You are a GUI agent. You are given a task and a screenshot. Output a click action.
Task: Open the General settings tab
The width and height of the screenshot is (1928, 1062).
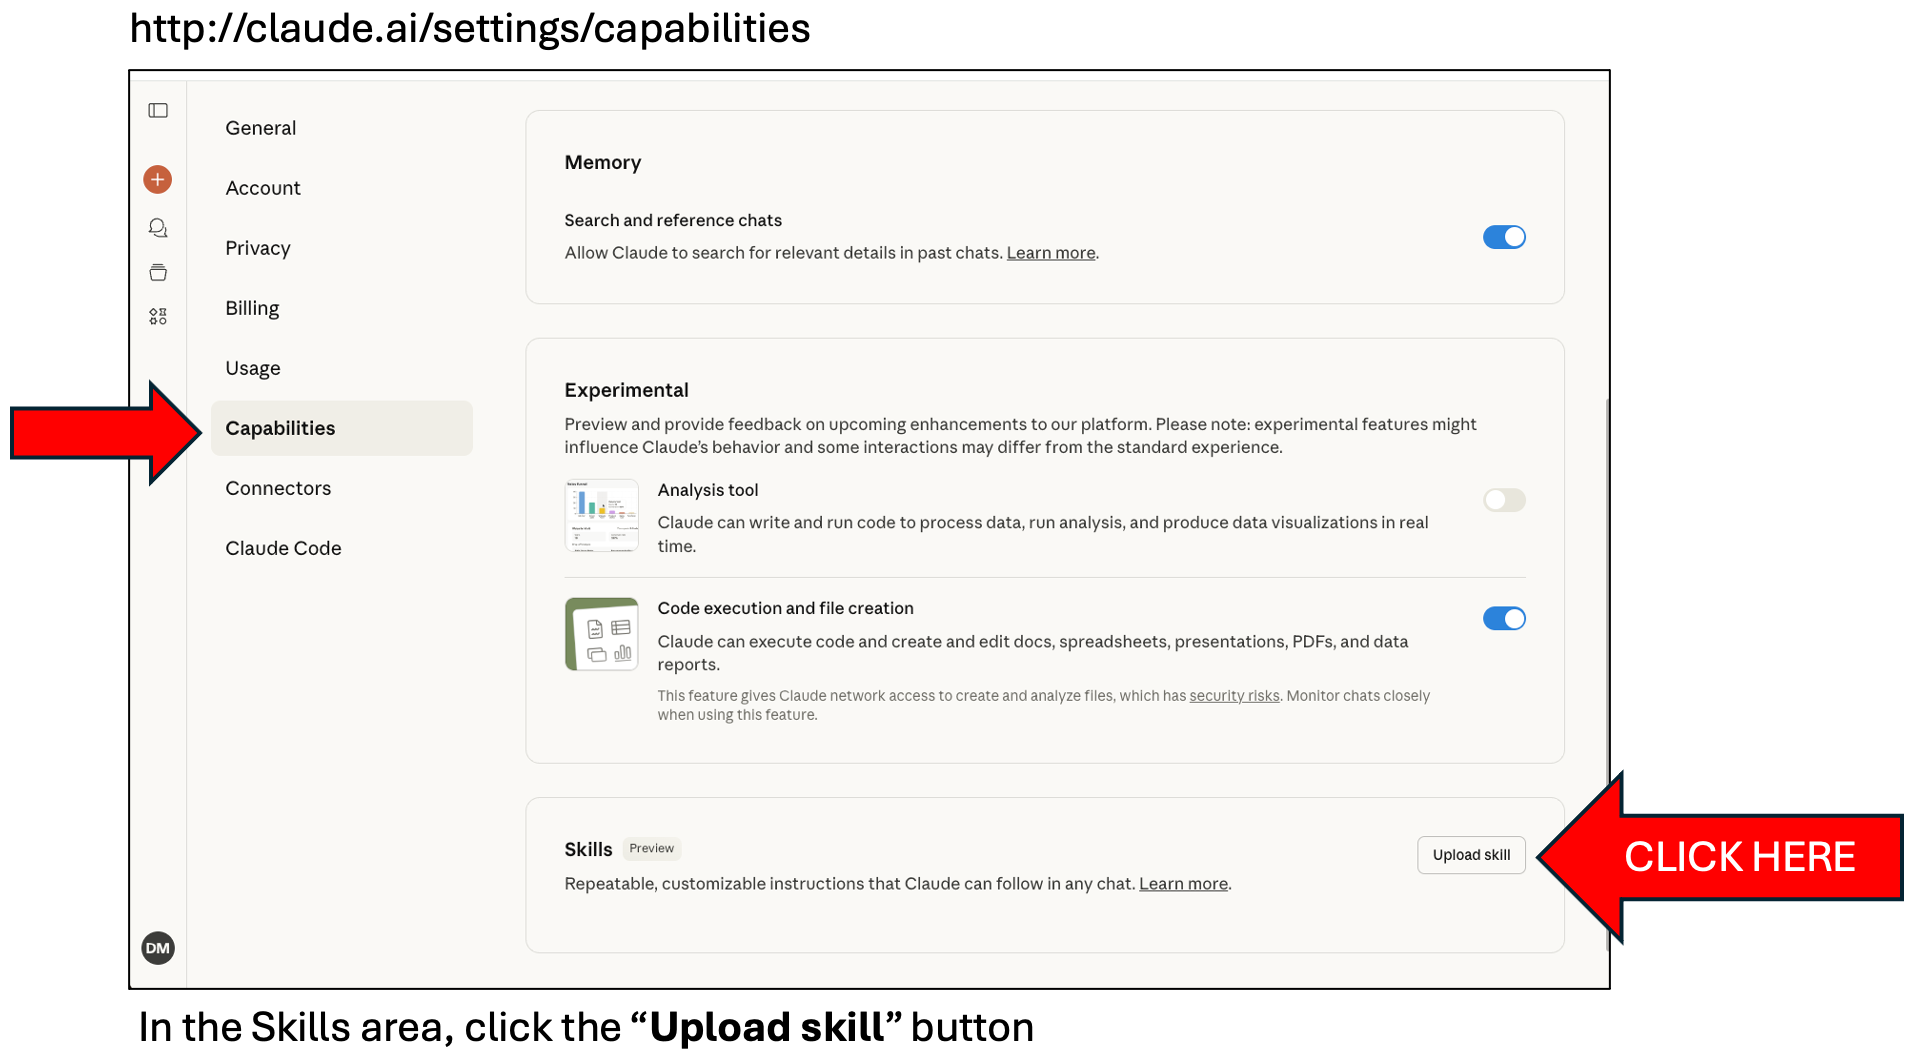(261, 128)
